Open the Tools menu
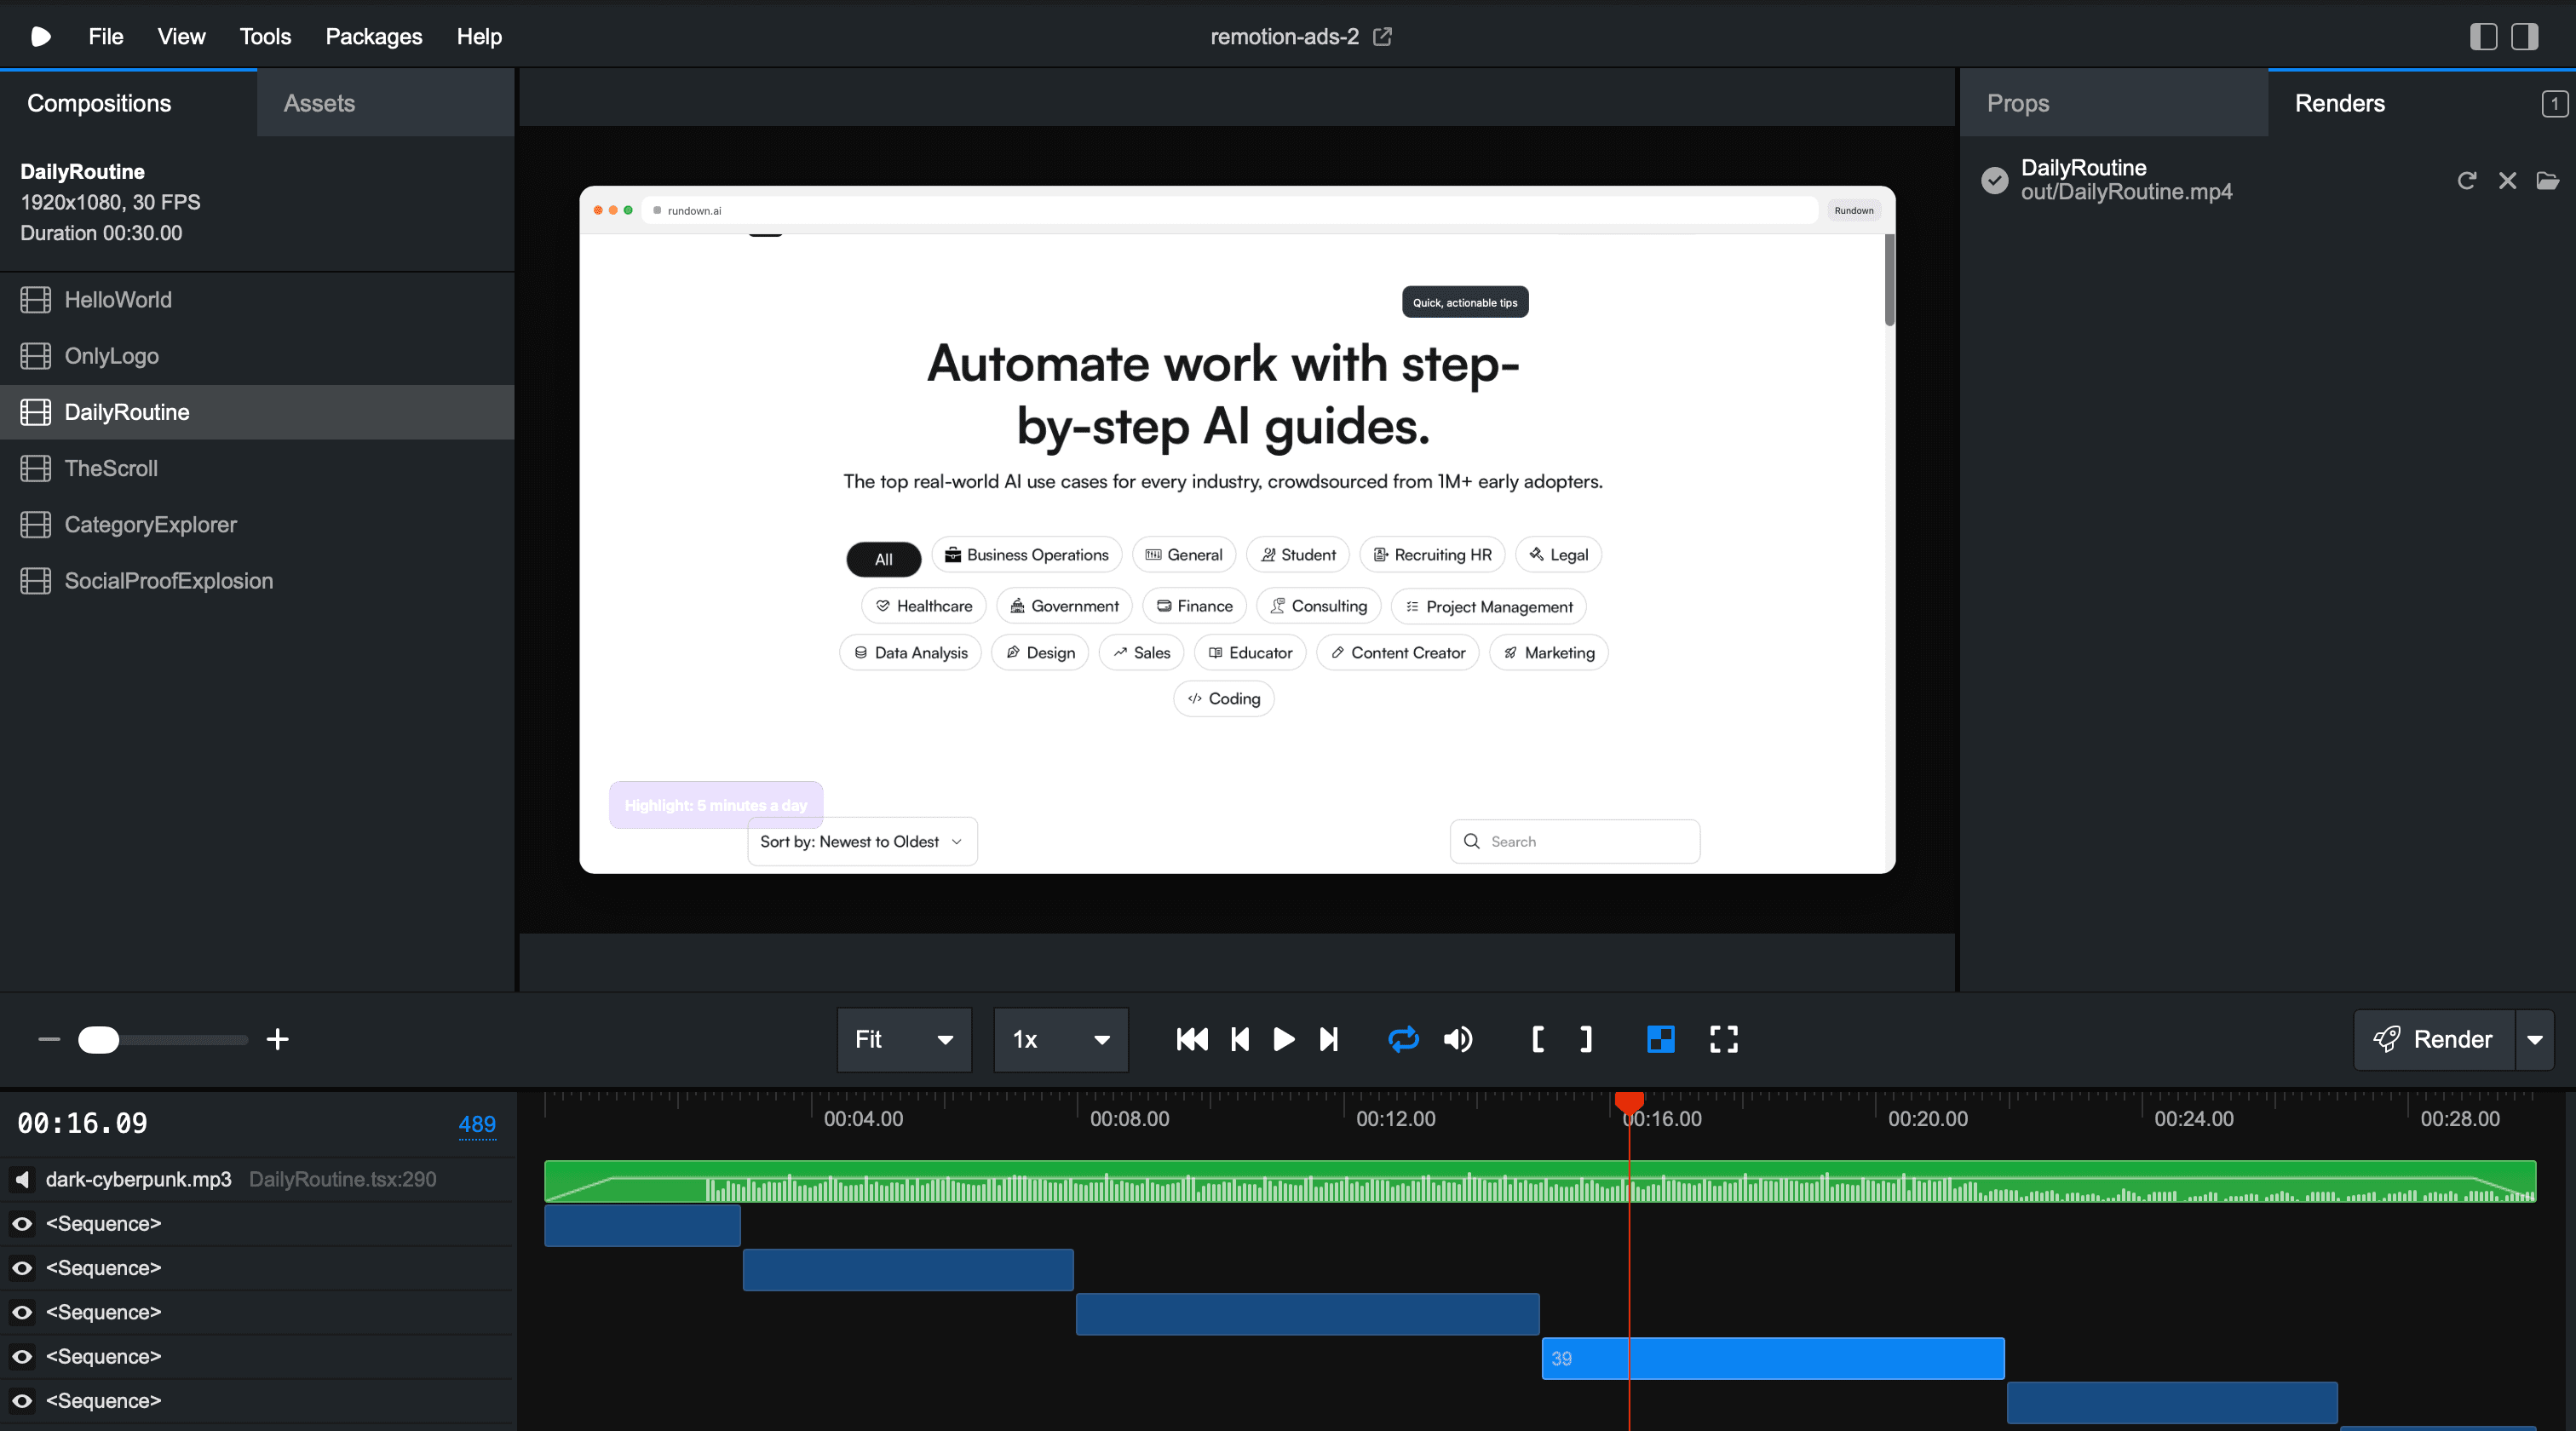 pos(264,36)
